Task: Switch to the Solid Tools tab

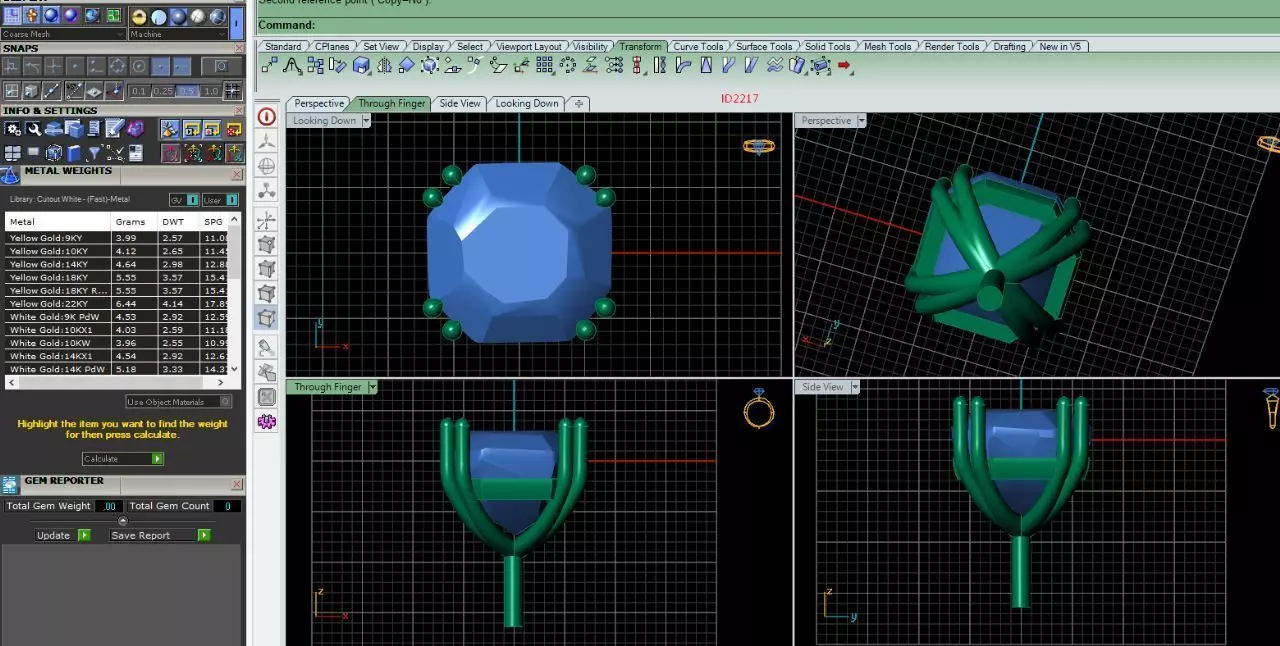Action: 827,47
